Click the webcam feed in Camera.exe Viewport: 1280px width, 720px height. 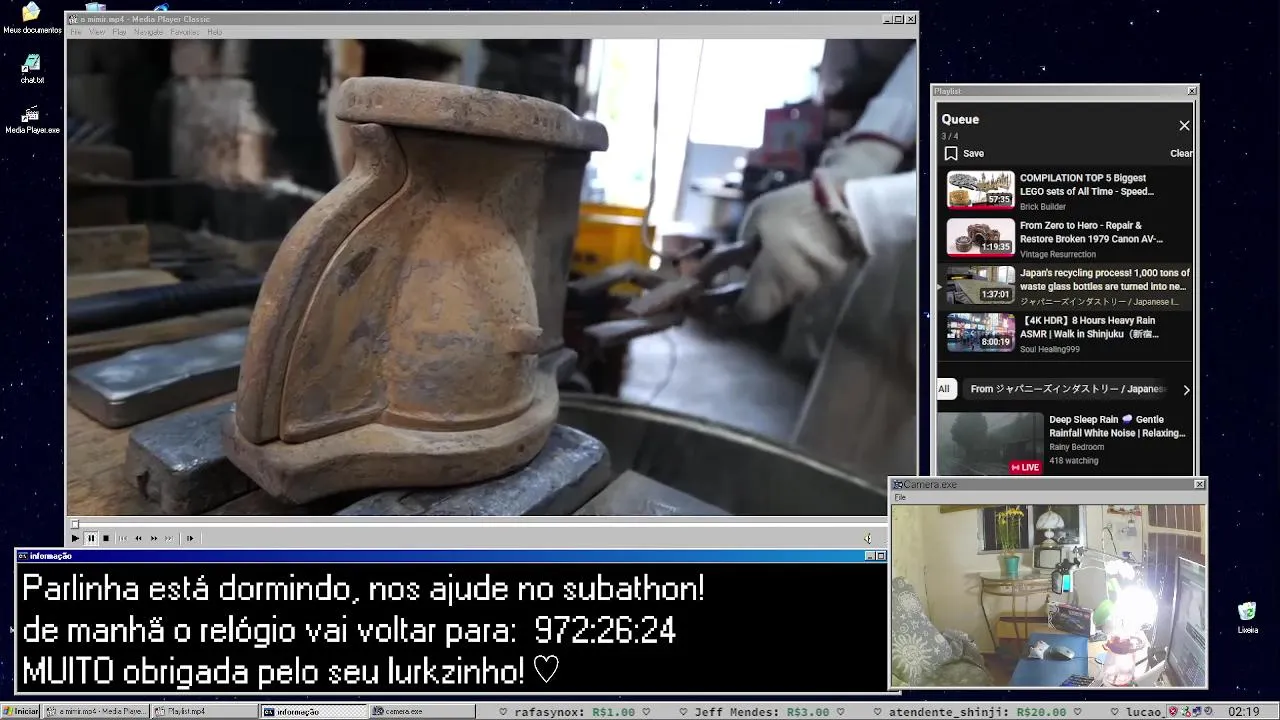[x=1048, y=596]
